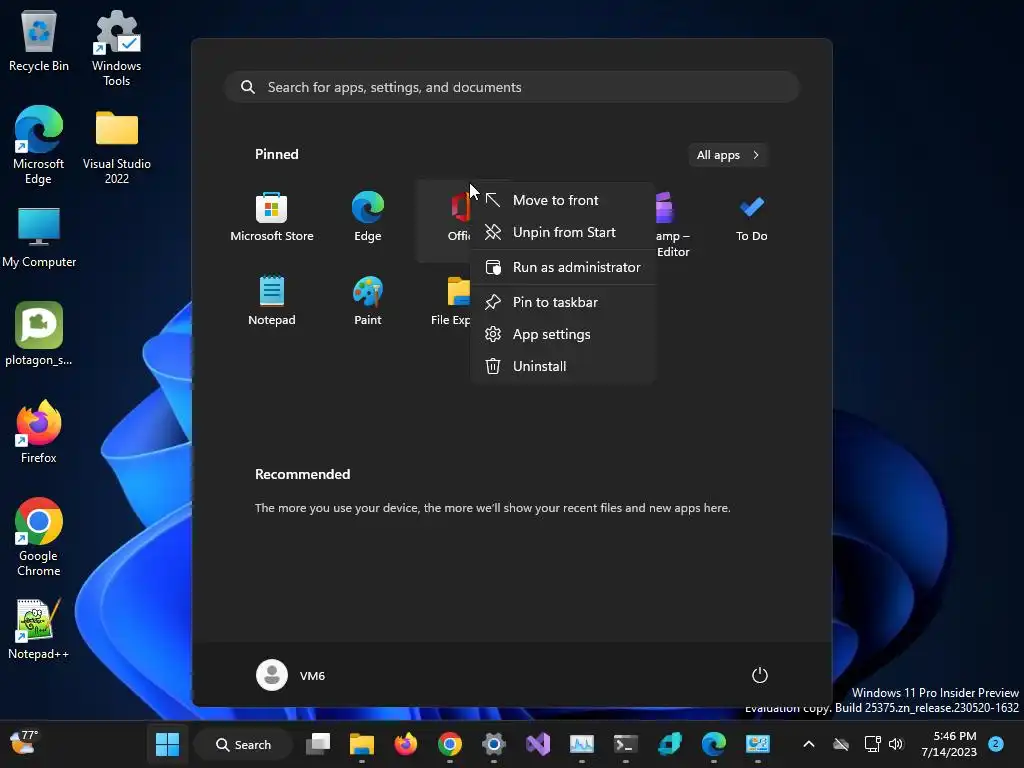
Task: Open clock and date panel
Action: coord(949,744)
